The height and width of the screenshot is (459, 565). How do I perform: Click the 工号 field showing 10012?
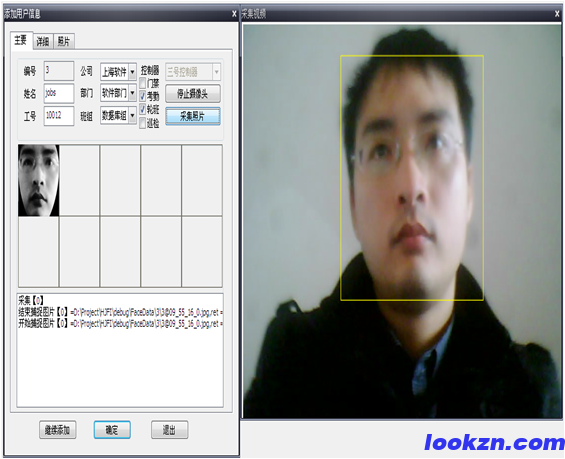(59, 116)
